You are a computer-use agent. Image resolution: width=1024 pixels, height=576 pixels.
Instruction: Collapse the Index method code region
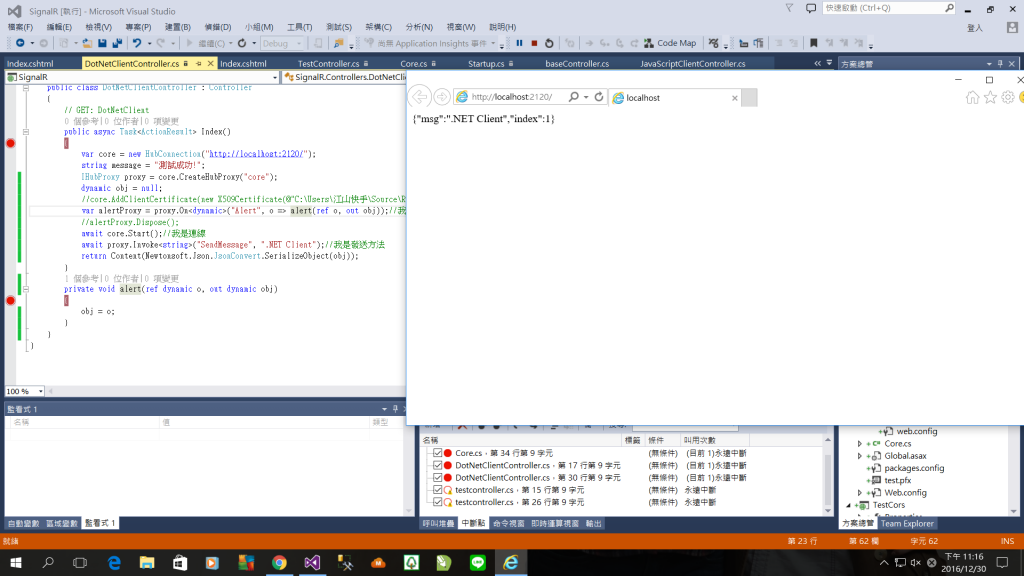pyautogui.click(x=26, y=132)
